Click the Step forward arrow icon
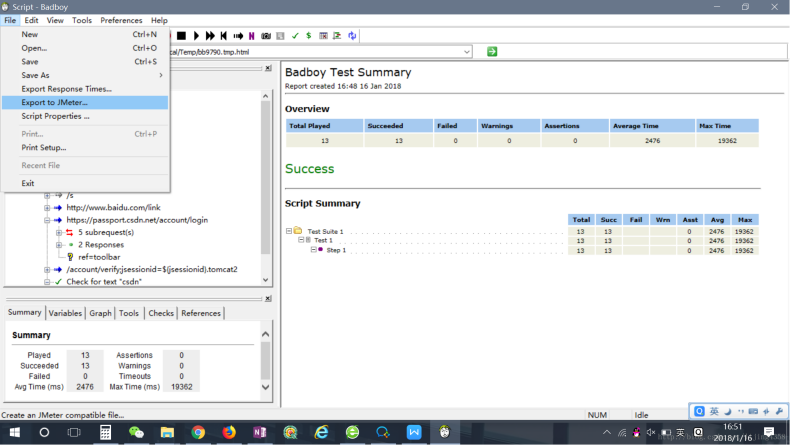The width and height of the screenshot is (790, 445). [x=238, y=36]
